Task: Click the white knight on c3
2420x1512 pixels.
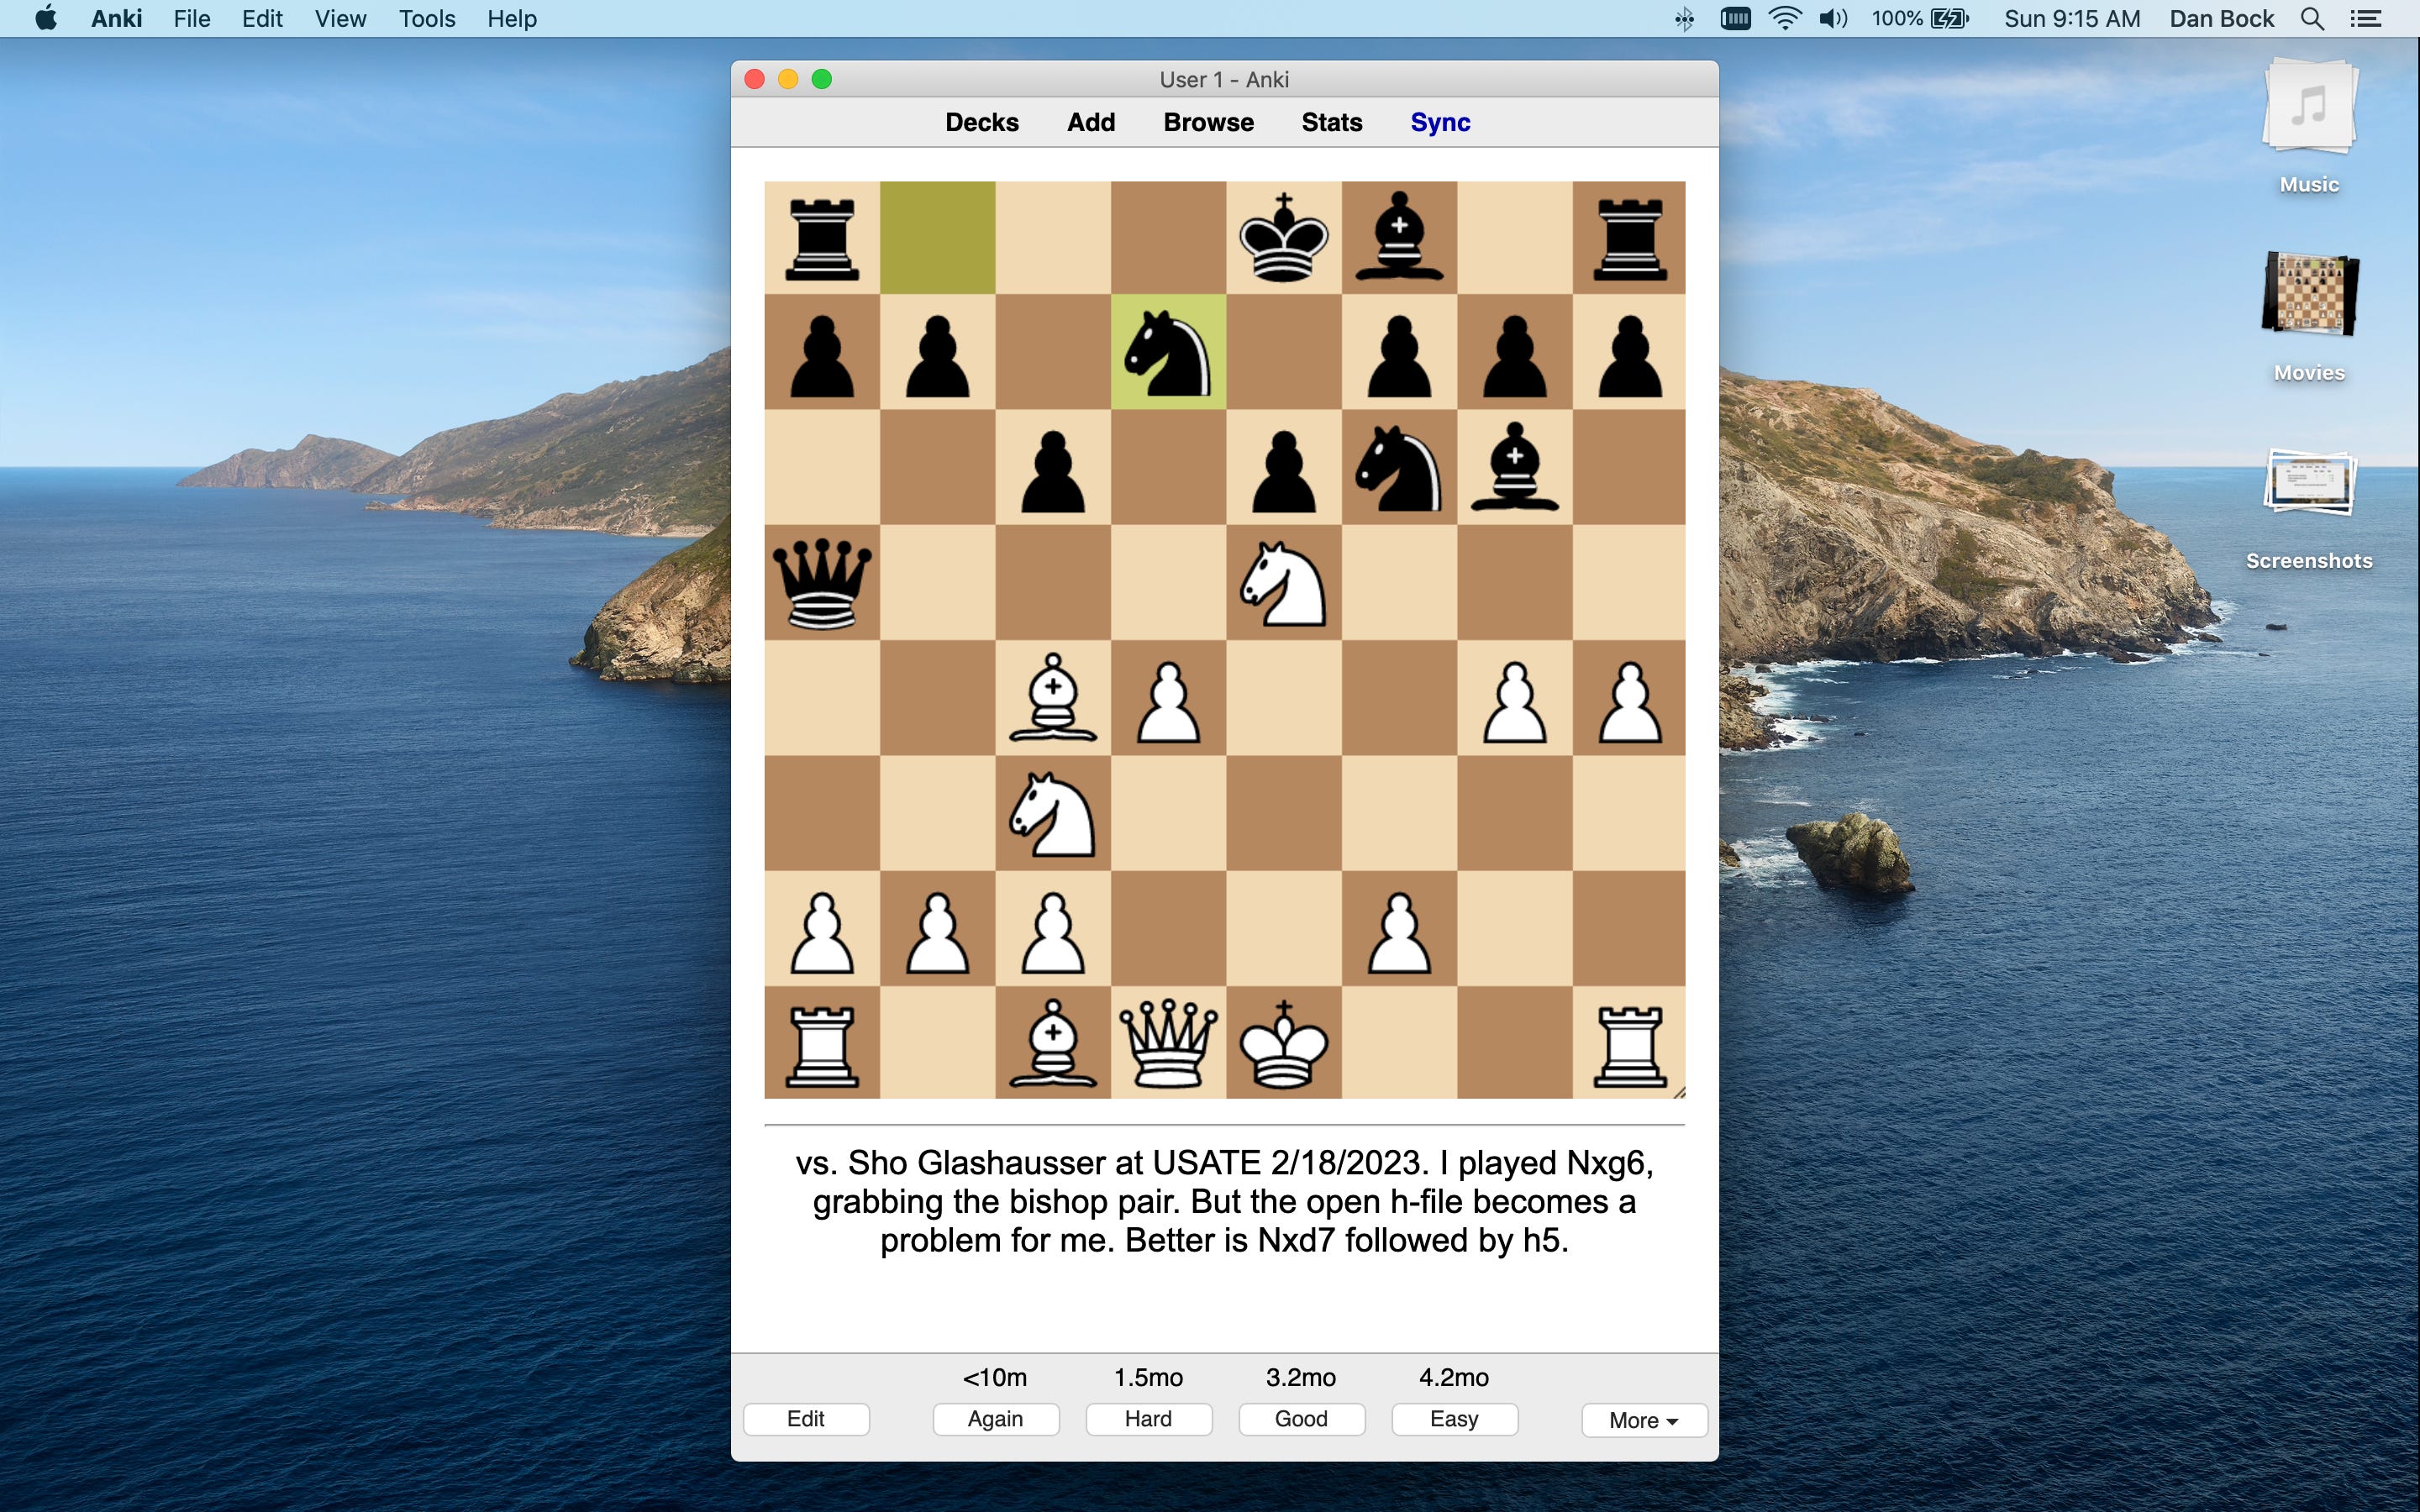Action: pos(1052,813)
